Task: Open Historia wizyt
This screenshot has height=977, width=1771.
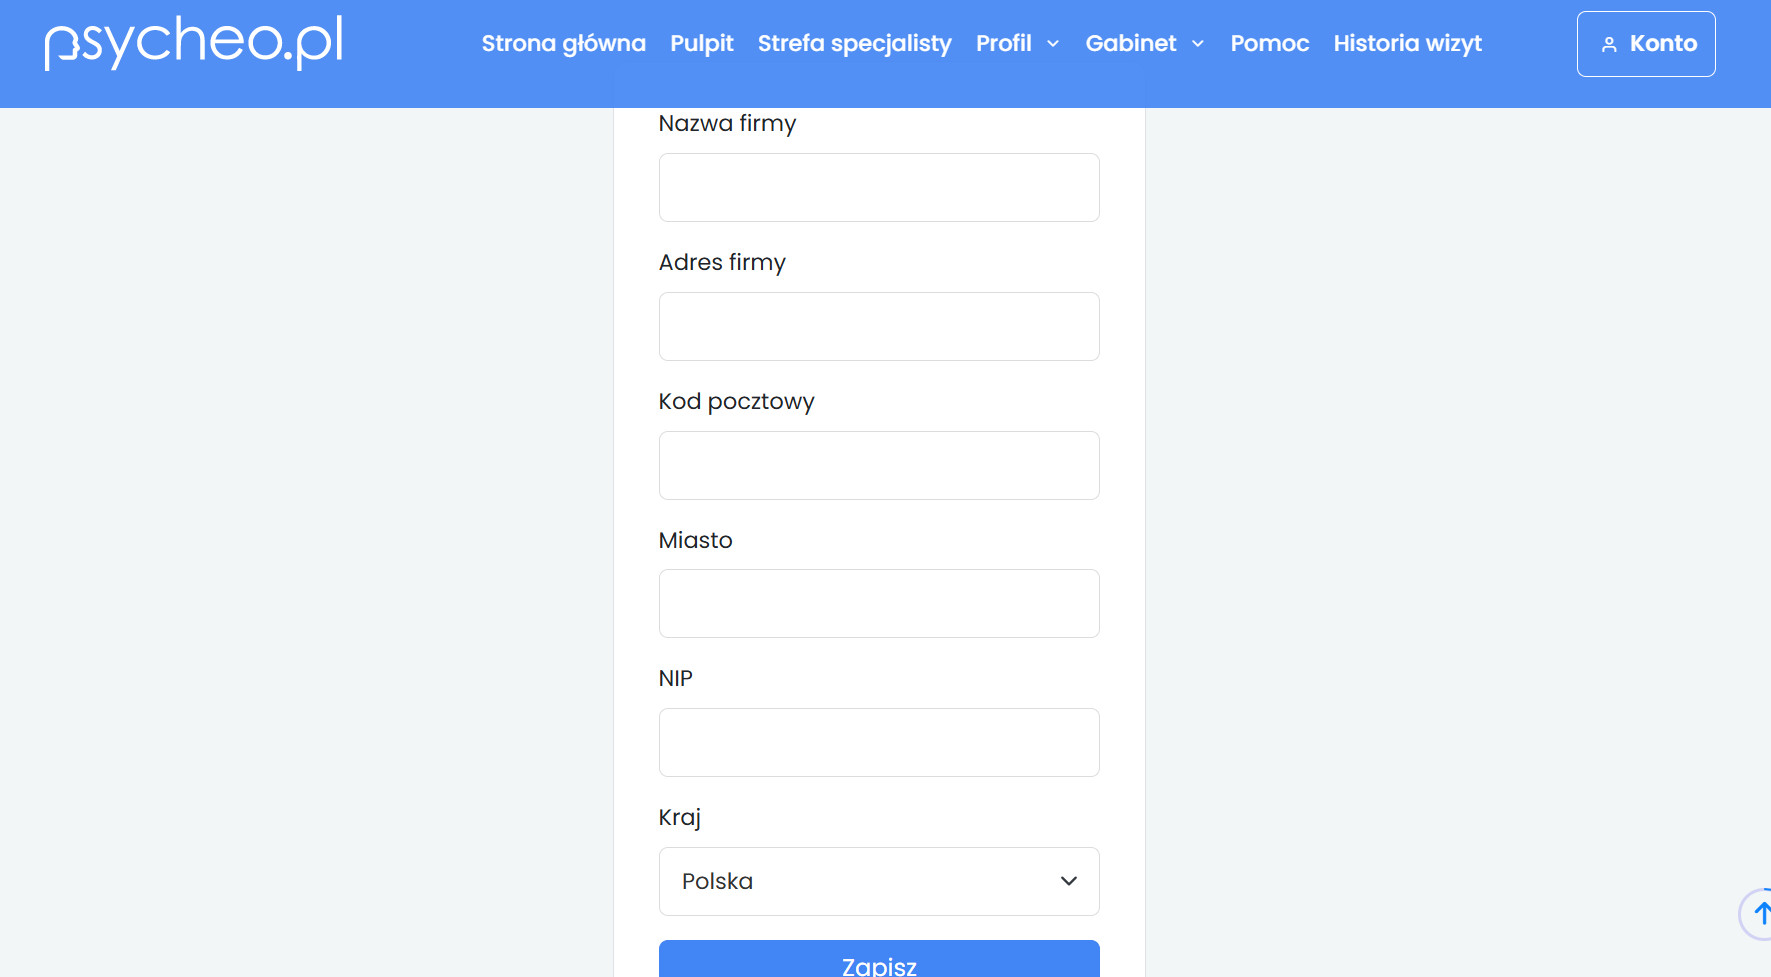Action: click(x=1407, y=44)
